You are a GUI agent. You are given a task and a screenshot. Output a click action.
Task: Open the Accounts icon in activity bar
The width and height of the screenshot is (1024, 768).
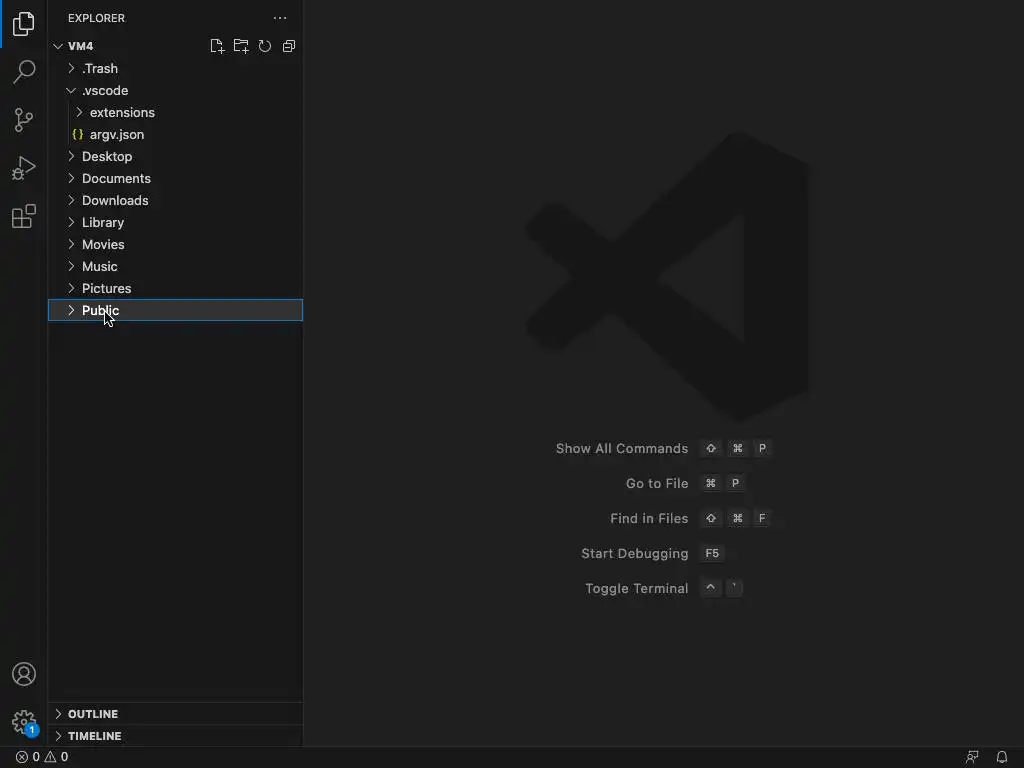coord(24,674)
